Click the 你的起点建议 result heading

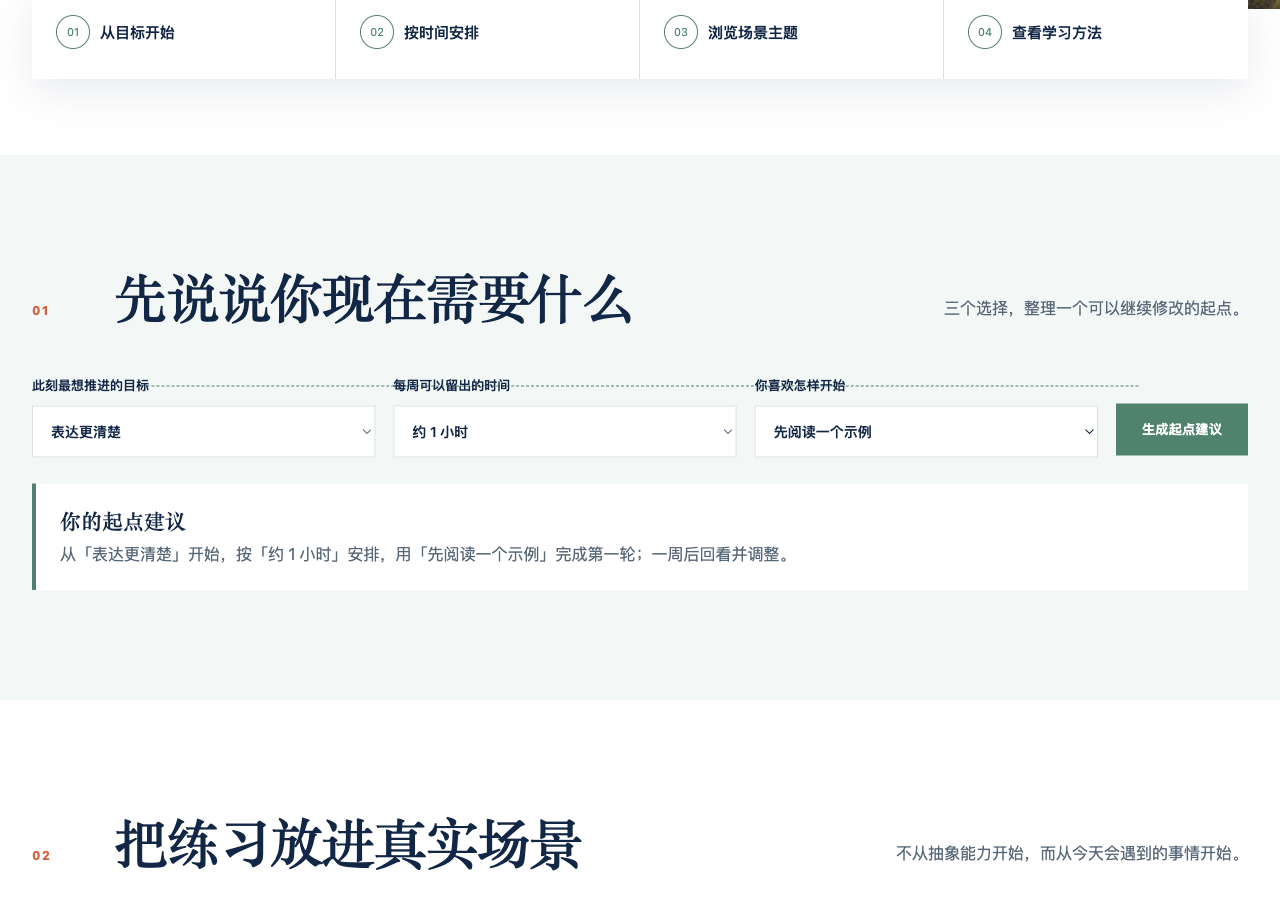click(123, 521)
